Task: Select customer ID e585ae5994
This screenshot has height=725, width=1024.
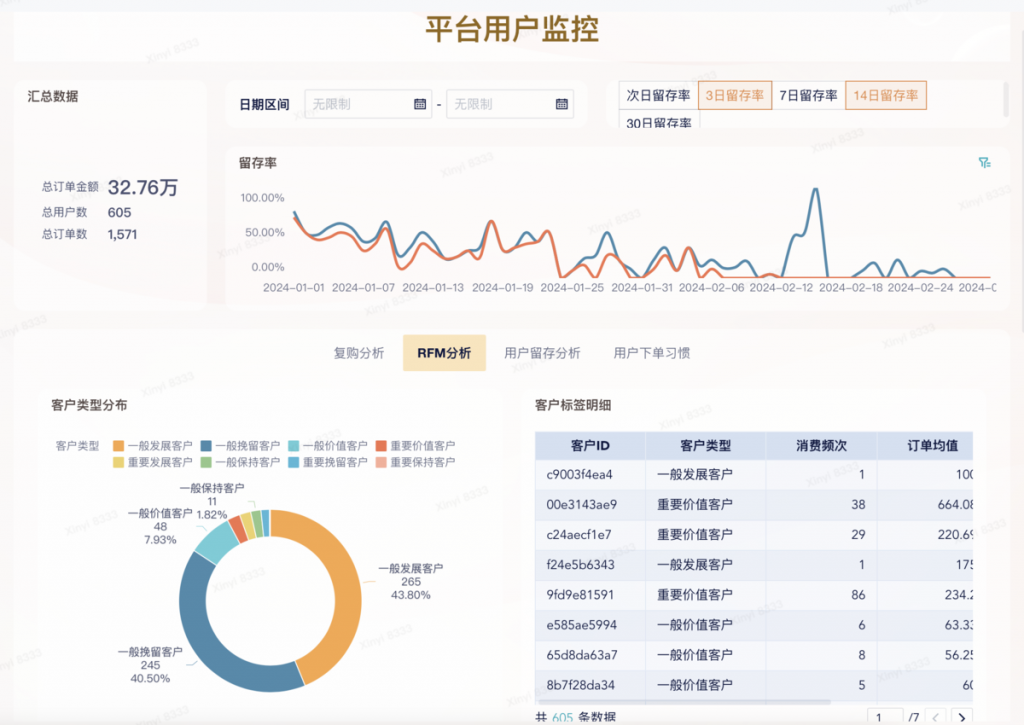Action: point(581,625)
